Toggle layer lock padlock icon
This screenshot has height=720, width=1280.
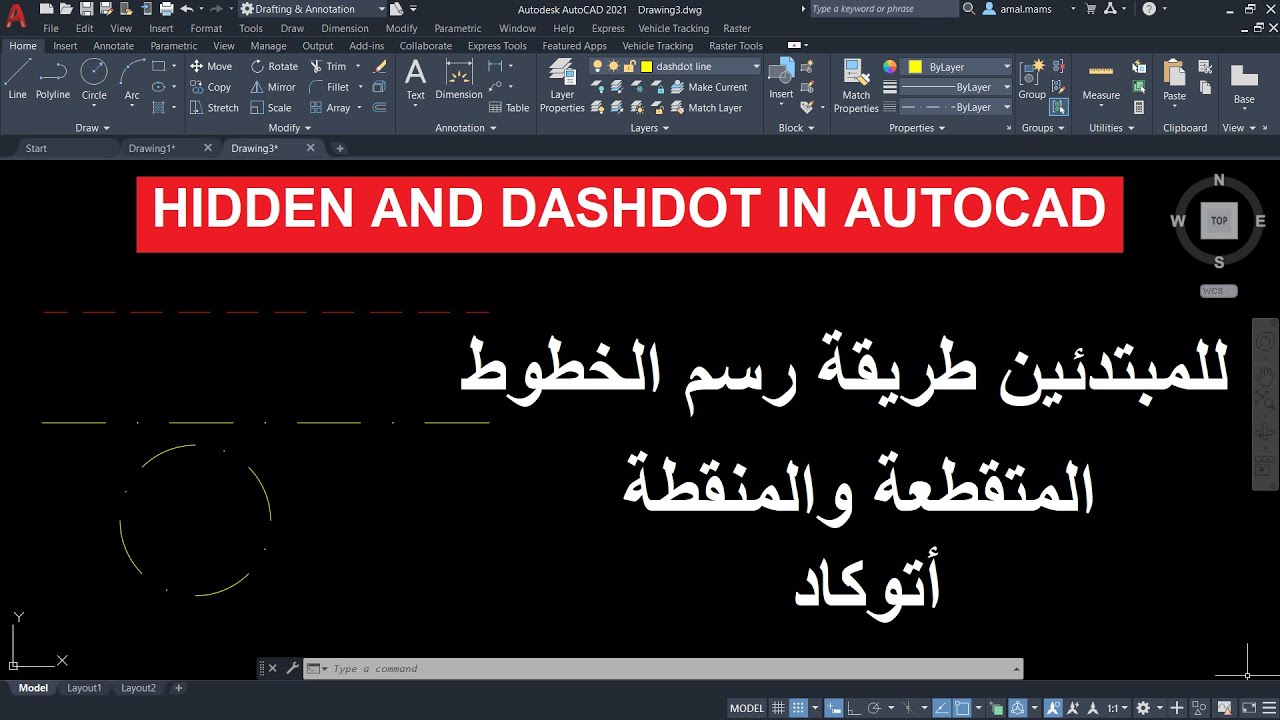(x=630, y=66)
